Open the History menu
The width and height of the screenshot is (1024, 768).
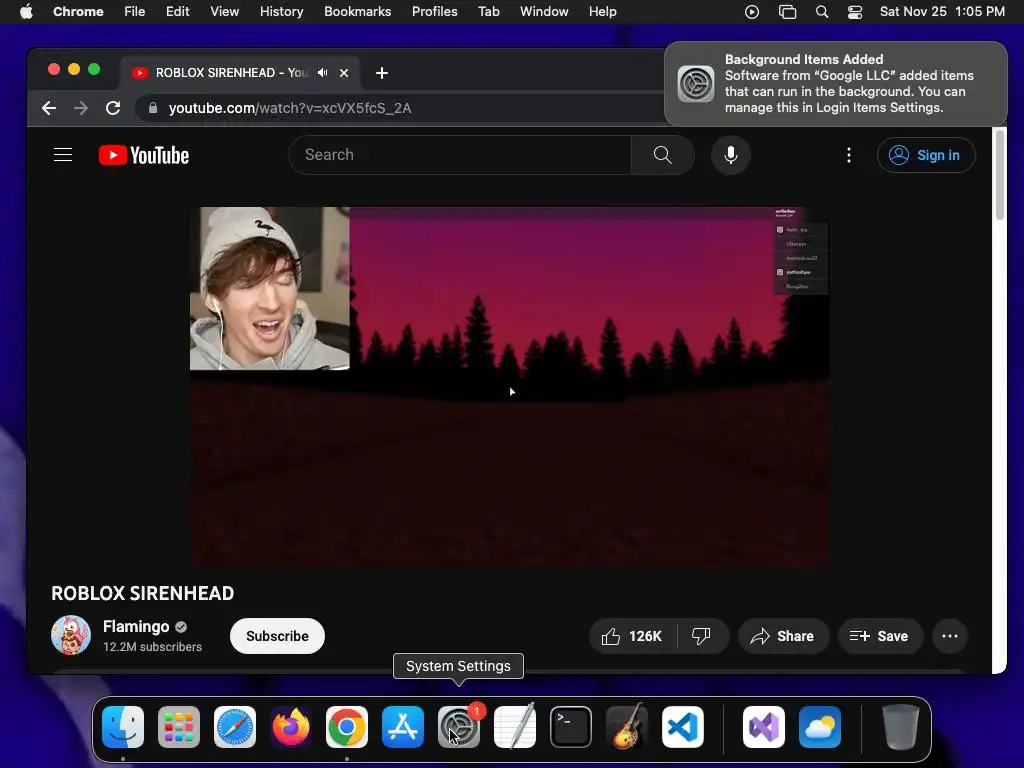point(281,12)
